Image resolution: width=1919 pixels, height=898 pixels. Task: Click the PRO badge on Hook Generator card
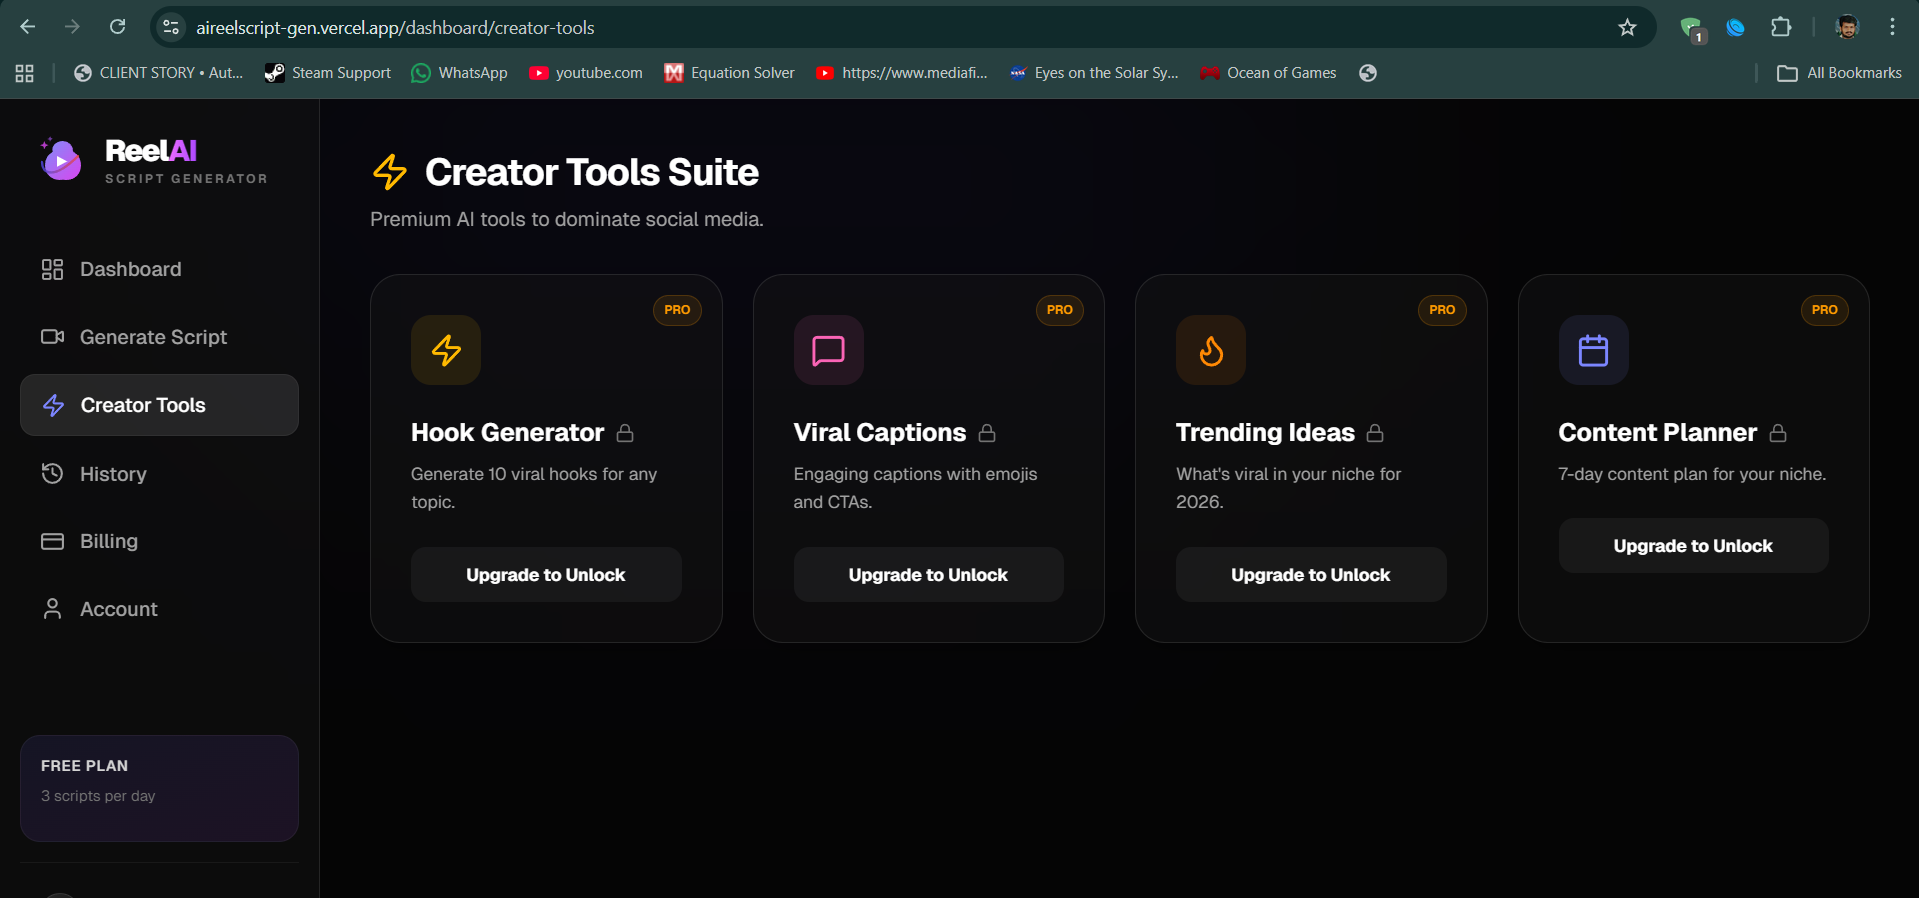[677, 310]
